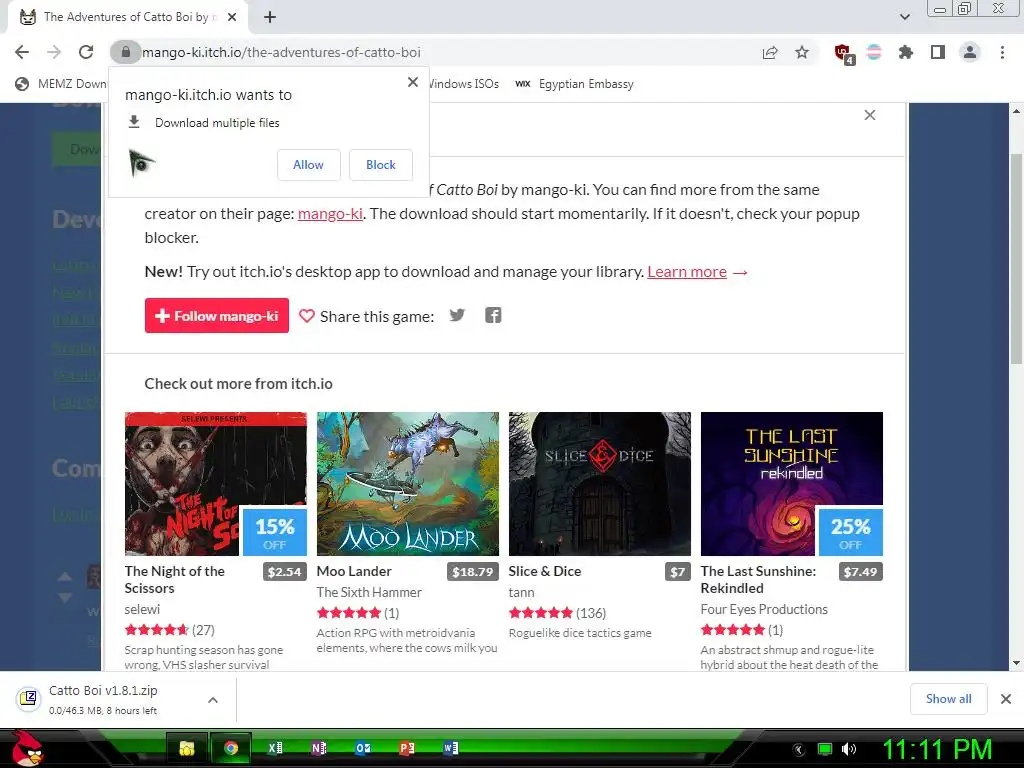Open the Angry Birds start button
1024x768 pixels.
tap(28, 748)
